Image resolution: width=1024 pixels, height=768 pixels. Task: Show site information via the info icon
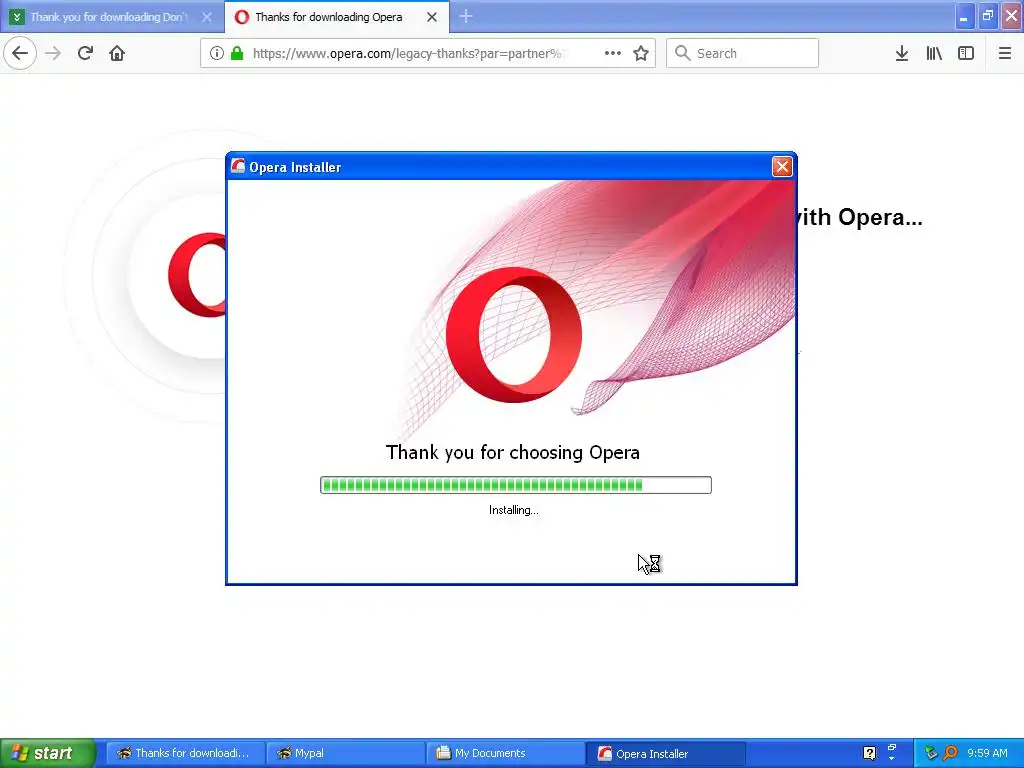point(217,53)
